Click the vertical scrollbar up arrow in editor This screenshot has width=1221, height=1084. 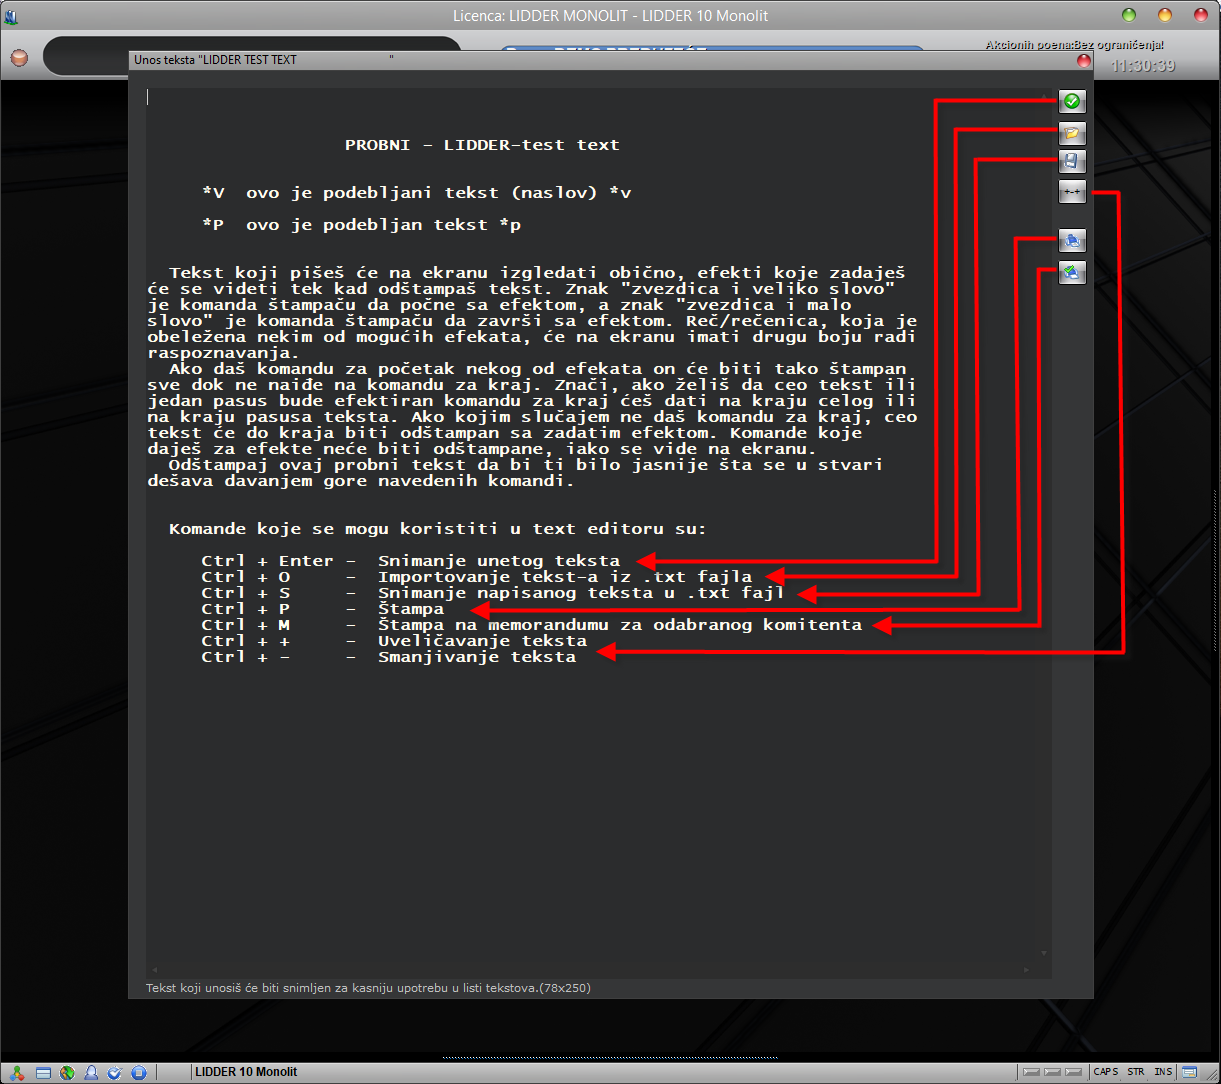(x=1045, y=95)
